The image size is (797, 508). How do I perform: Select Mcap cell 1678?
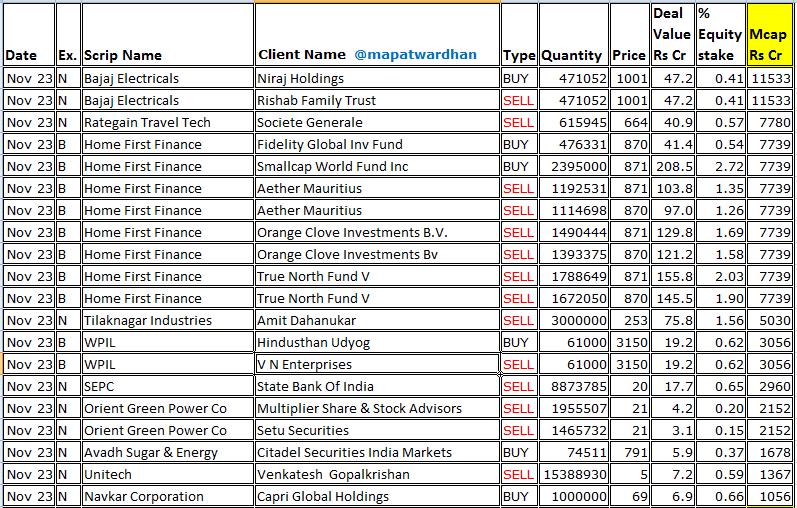tap(770, 452)
